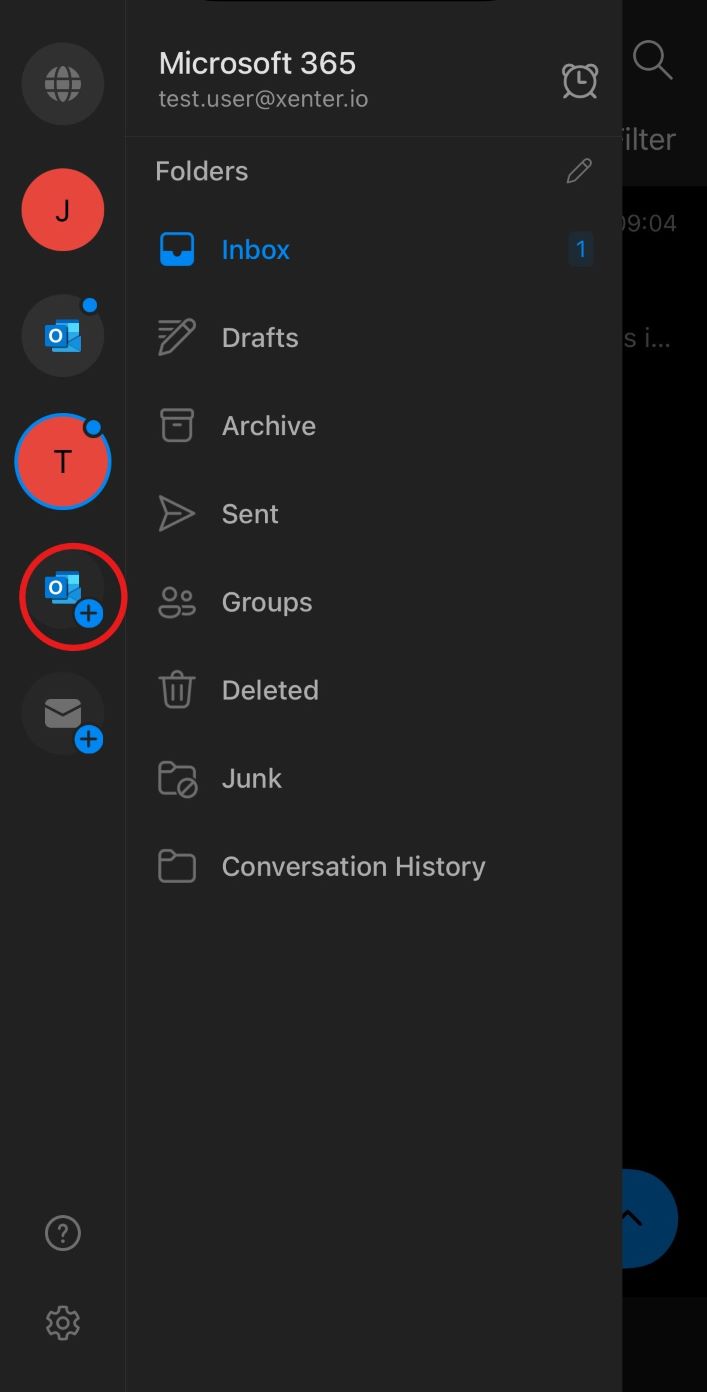This screenshot has height=1392, width=707.
Task: Add a new mail account via envelope icon
Action: 64,714
